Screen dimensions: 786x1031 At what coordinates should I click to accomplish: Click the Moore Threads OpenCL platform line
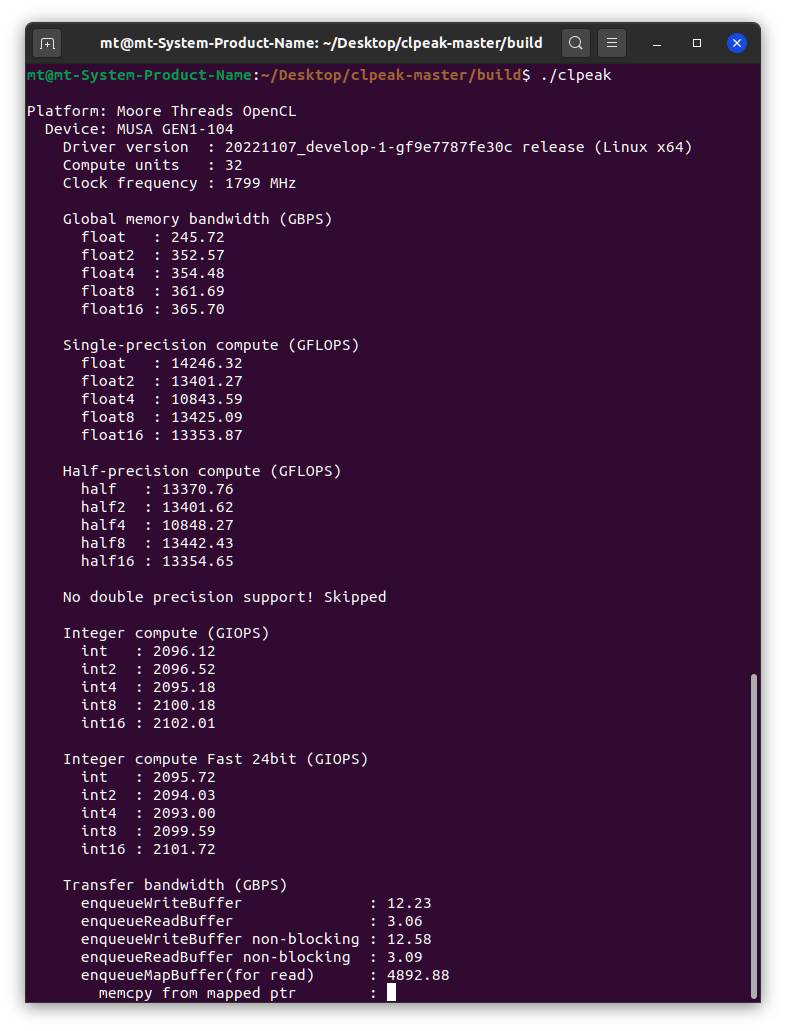161,111
